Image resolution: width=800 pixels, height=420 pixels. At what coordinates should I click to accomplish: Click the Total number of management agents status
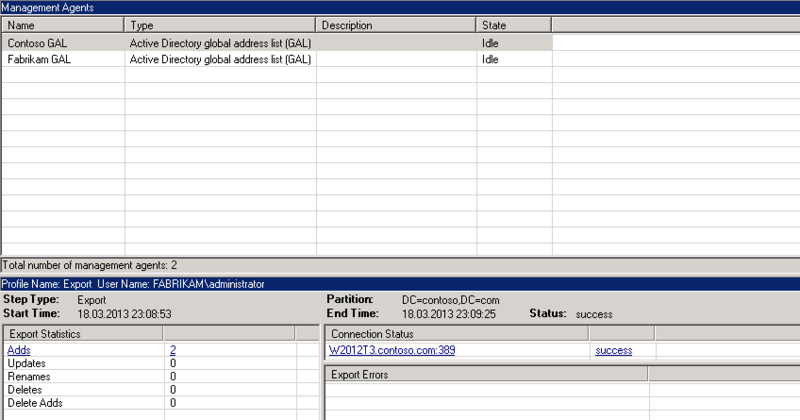click(x=90, y=265)
